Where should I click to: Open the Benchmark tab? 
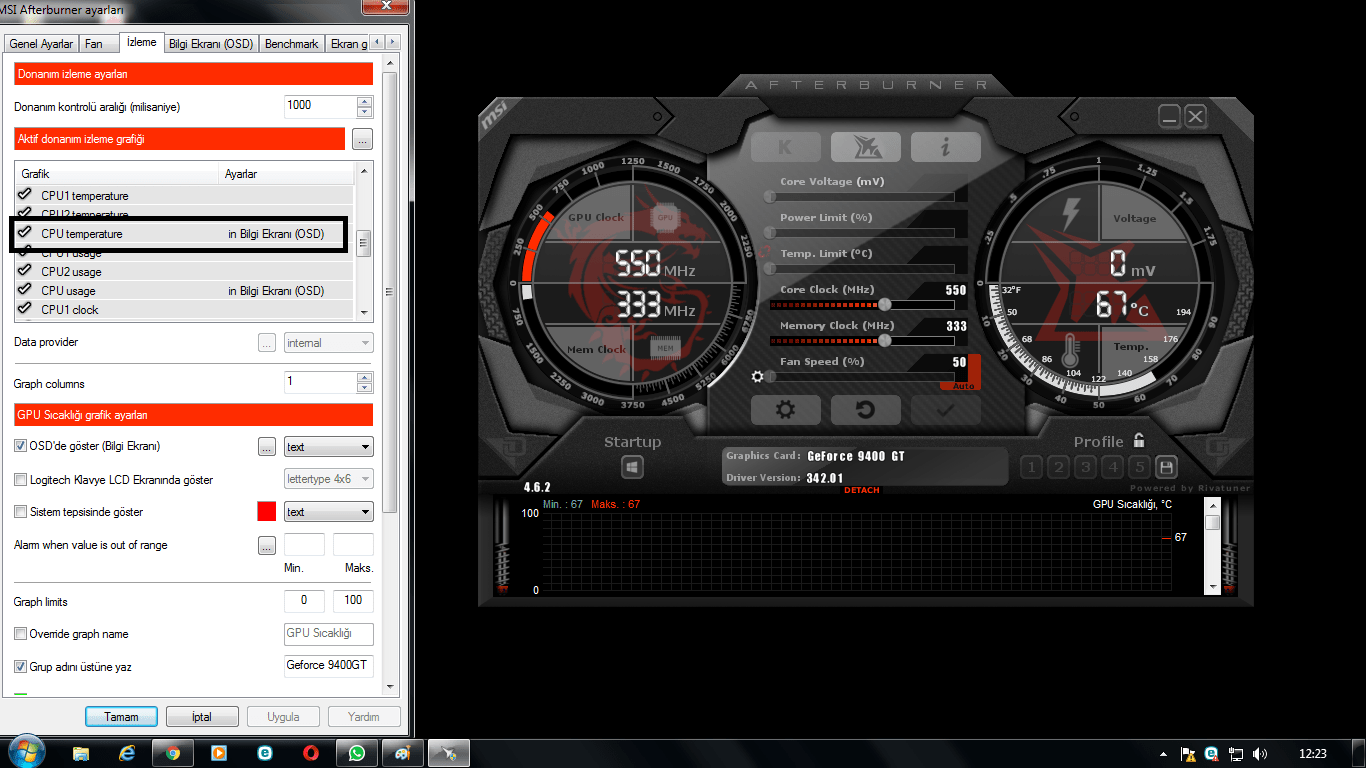[292, 44]
